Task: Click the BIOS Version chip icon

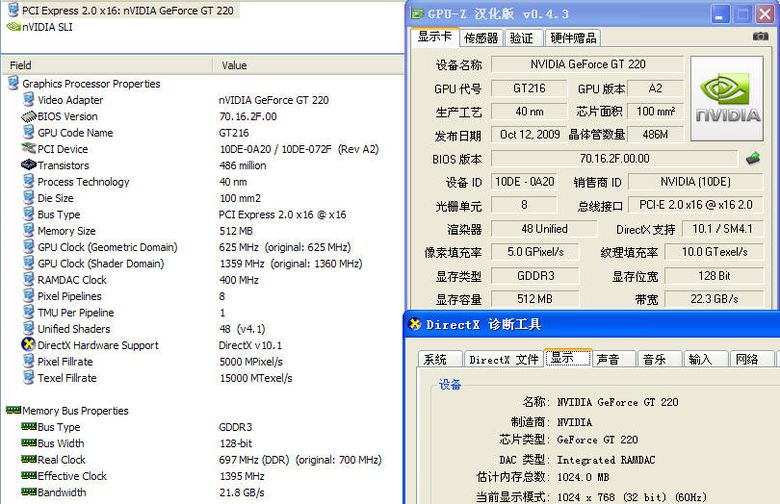Action: pos(29,116)
